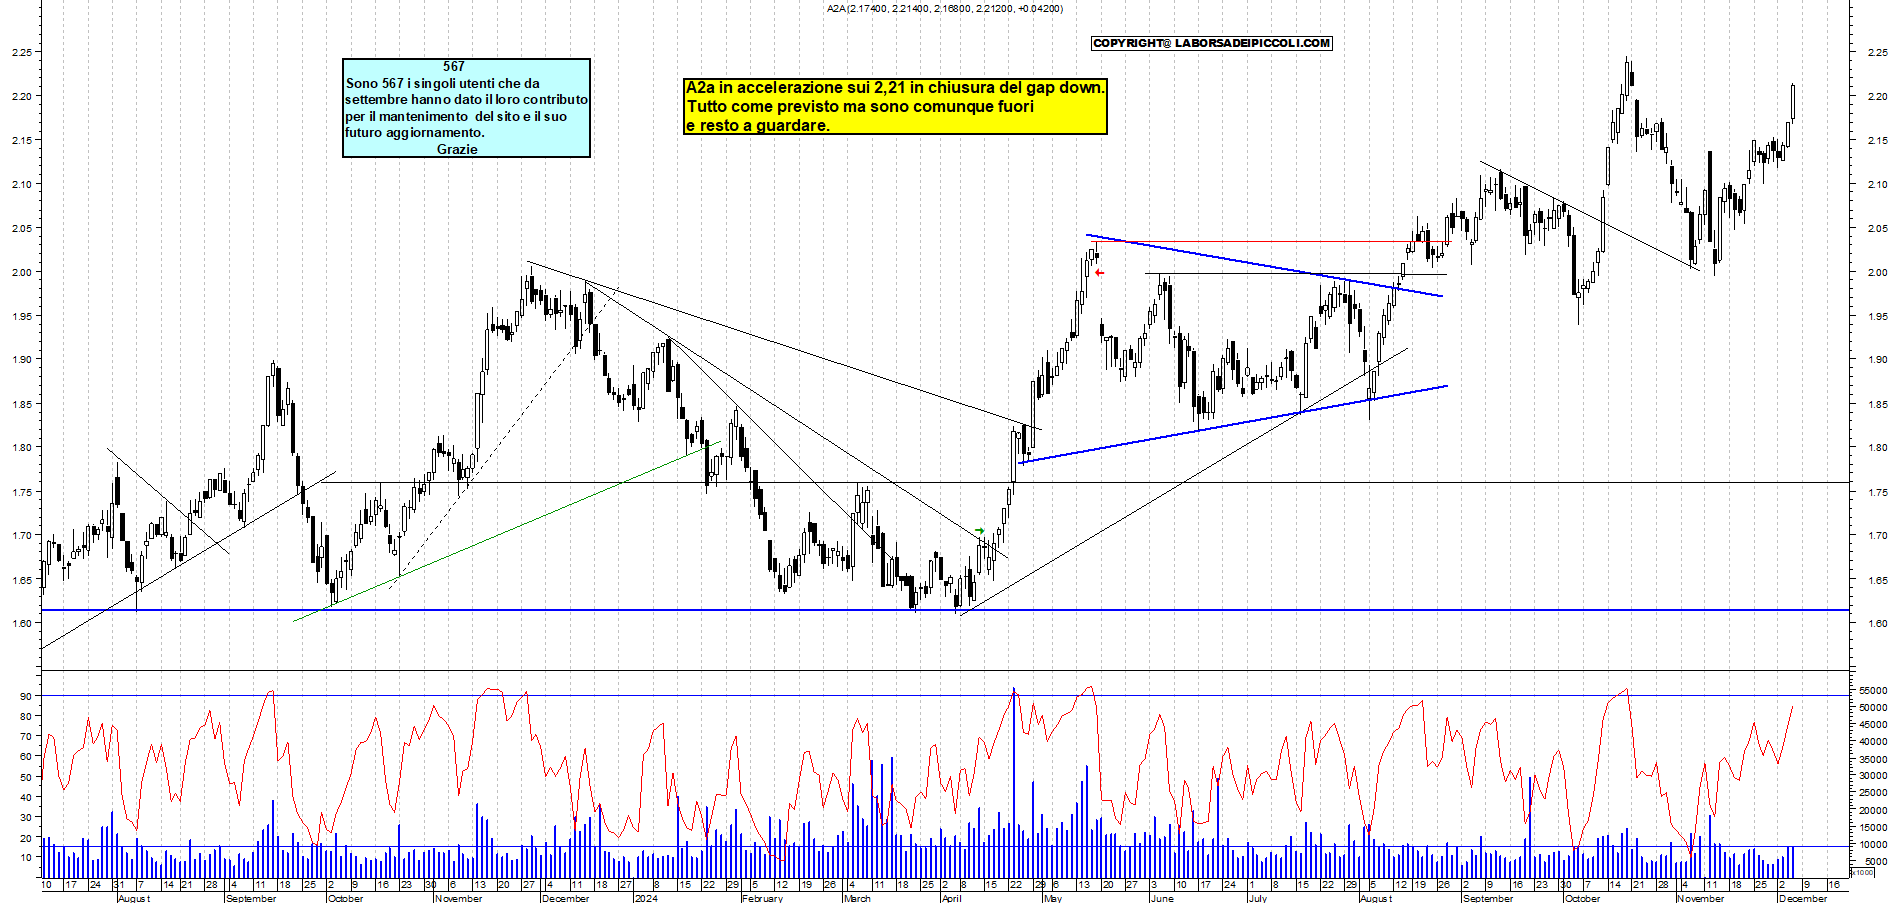The image size is (1890, 903).
Task: Click the 'Grazie' word in cyan box
Action: 457,149
